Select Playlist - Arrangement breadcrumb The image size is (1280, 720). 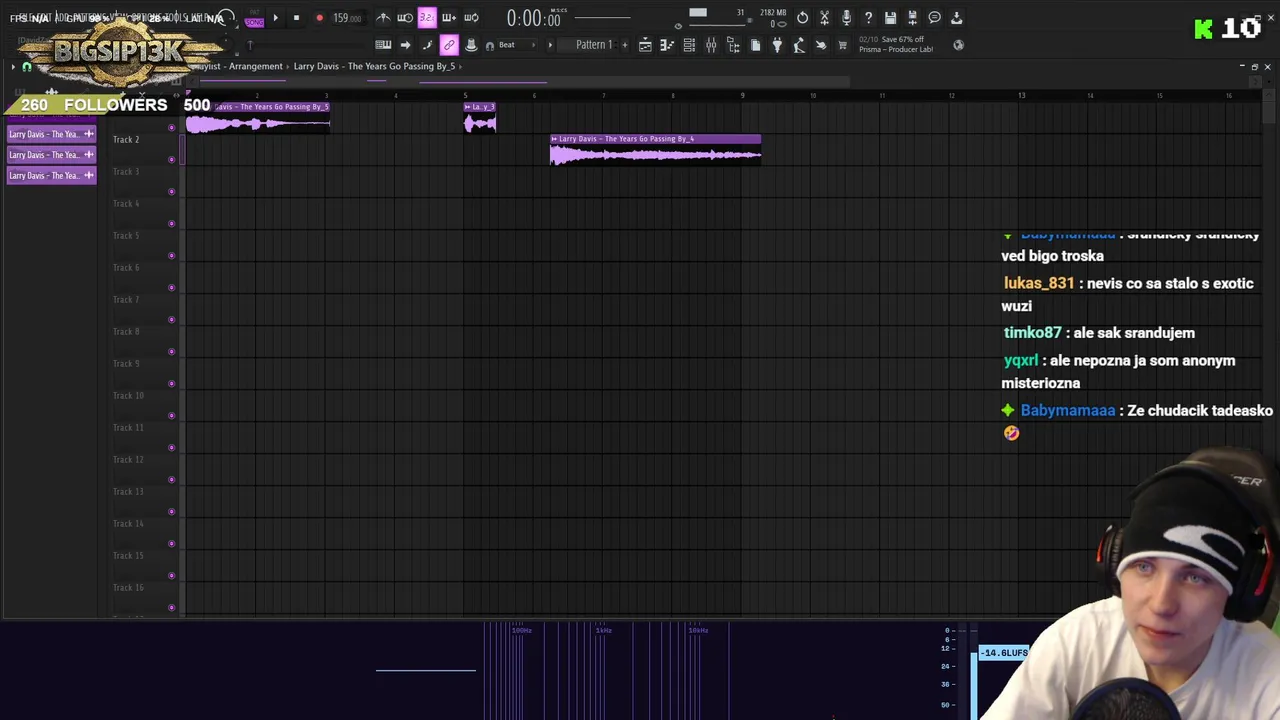[x=239, y=66]
